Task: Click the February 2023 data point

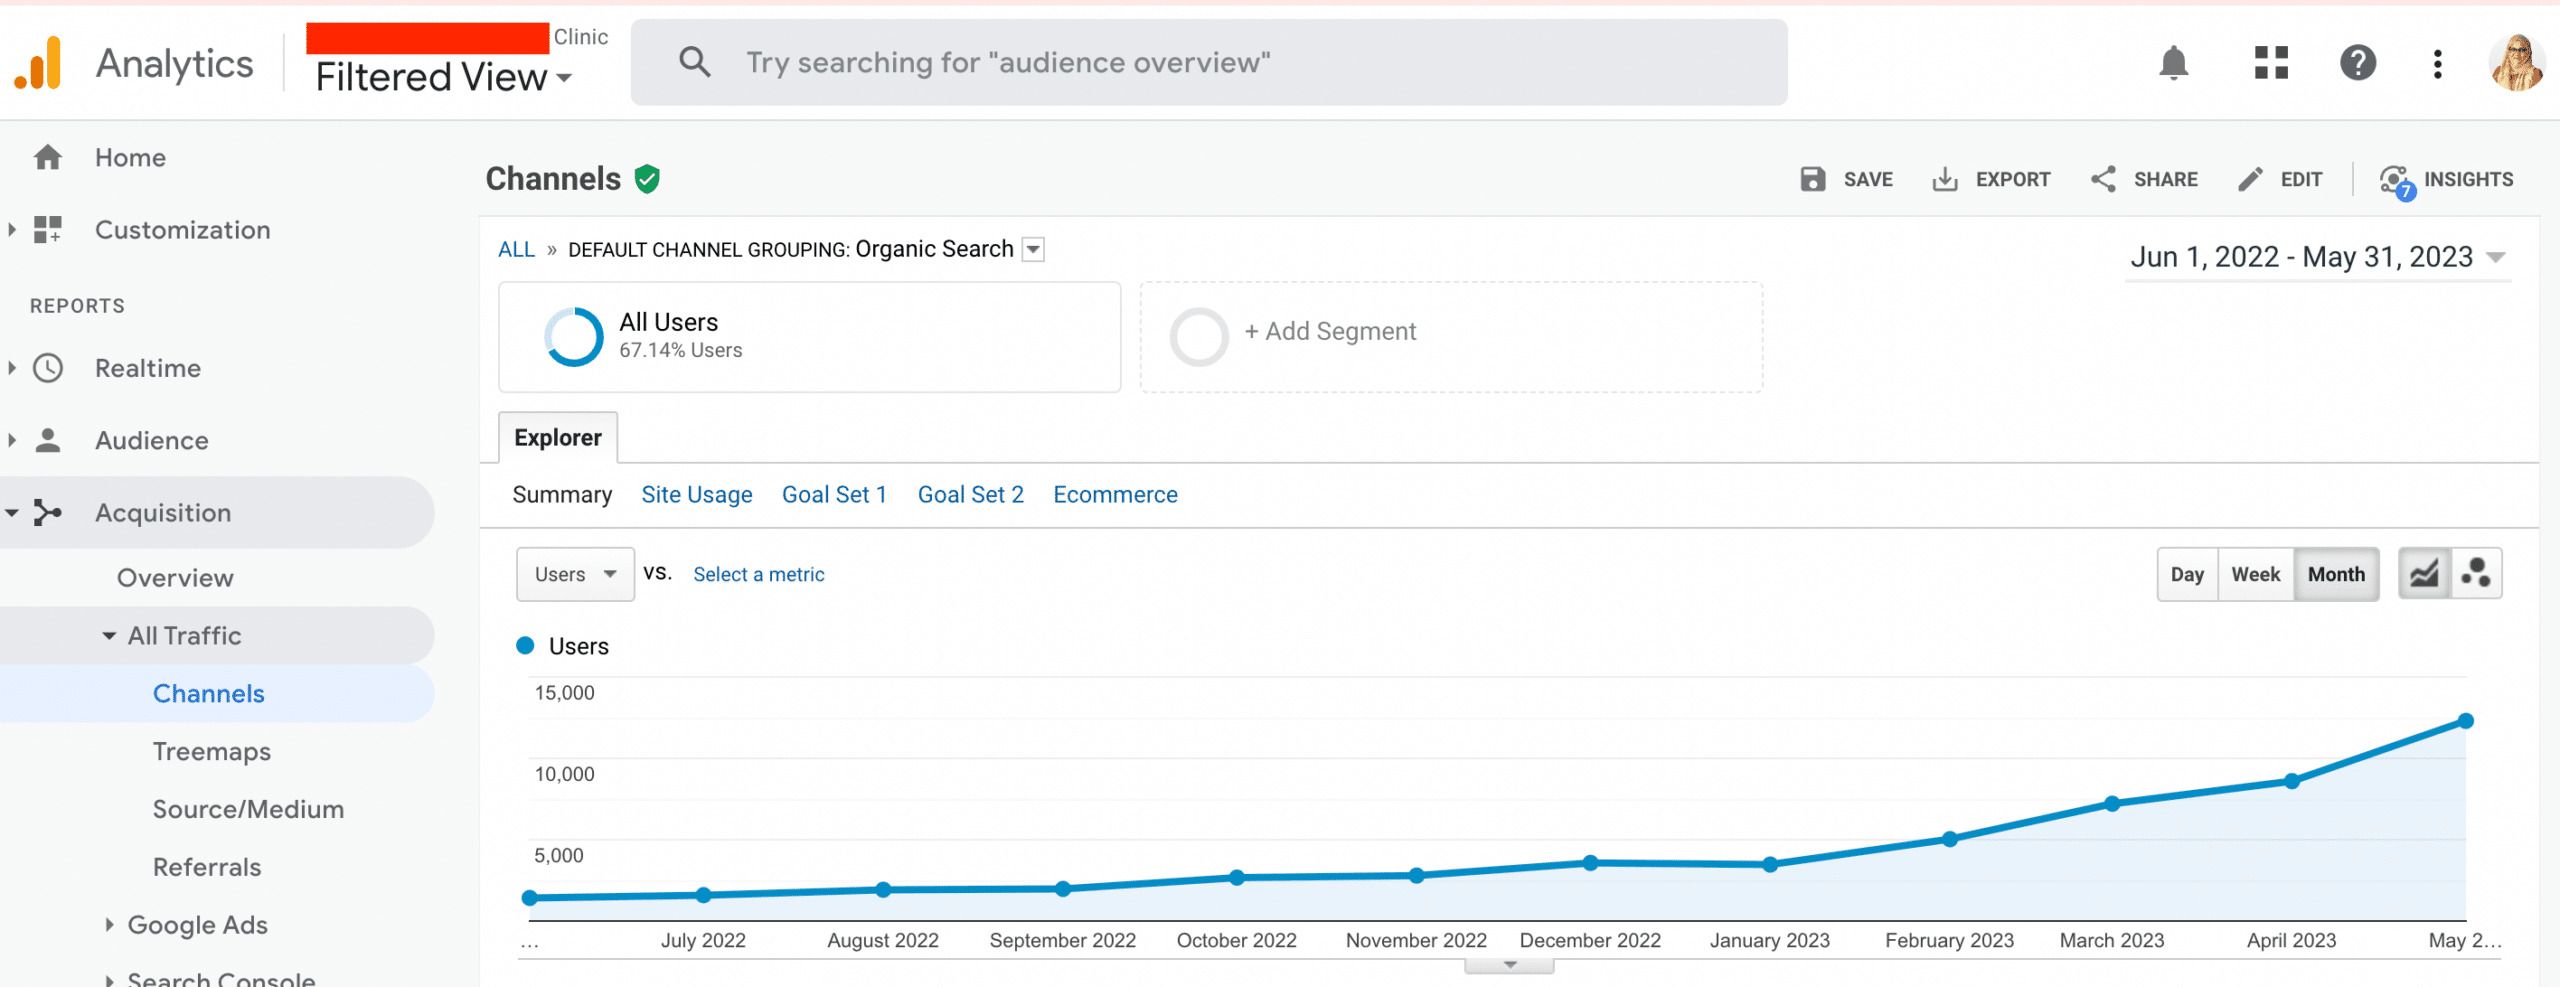Action: (x=1949, y=839)
